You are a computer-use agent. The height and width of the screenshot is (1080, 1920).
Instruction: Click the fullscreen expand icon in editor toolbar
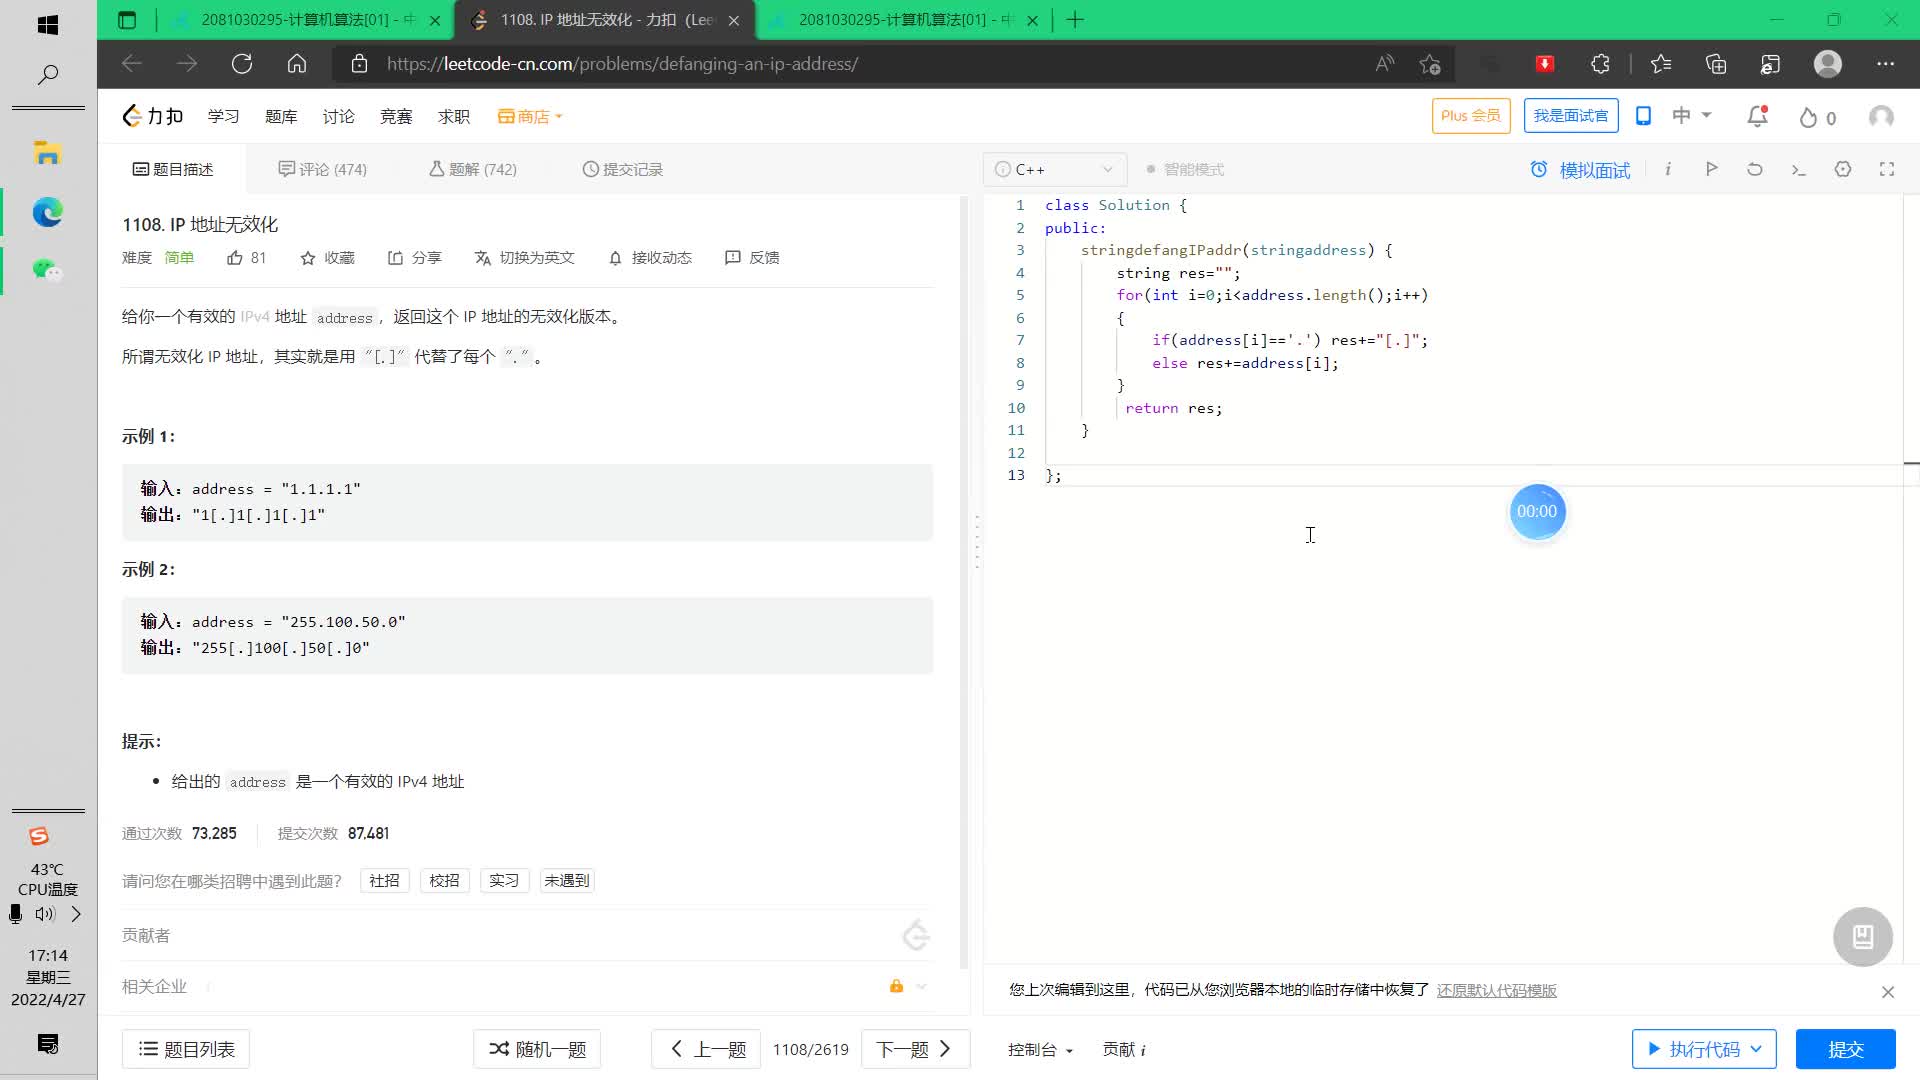[1887, 169]
